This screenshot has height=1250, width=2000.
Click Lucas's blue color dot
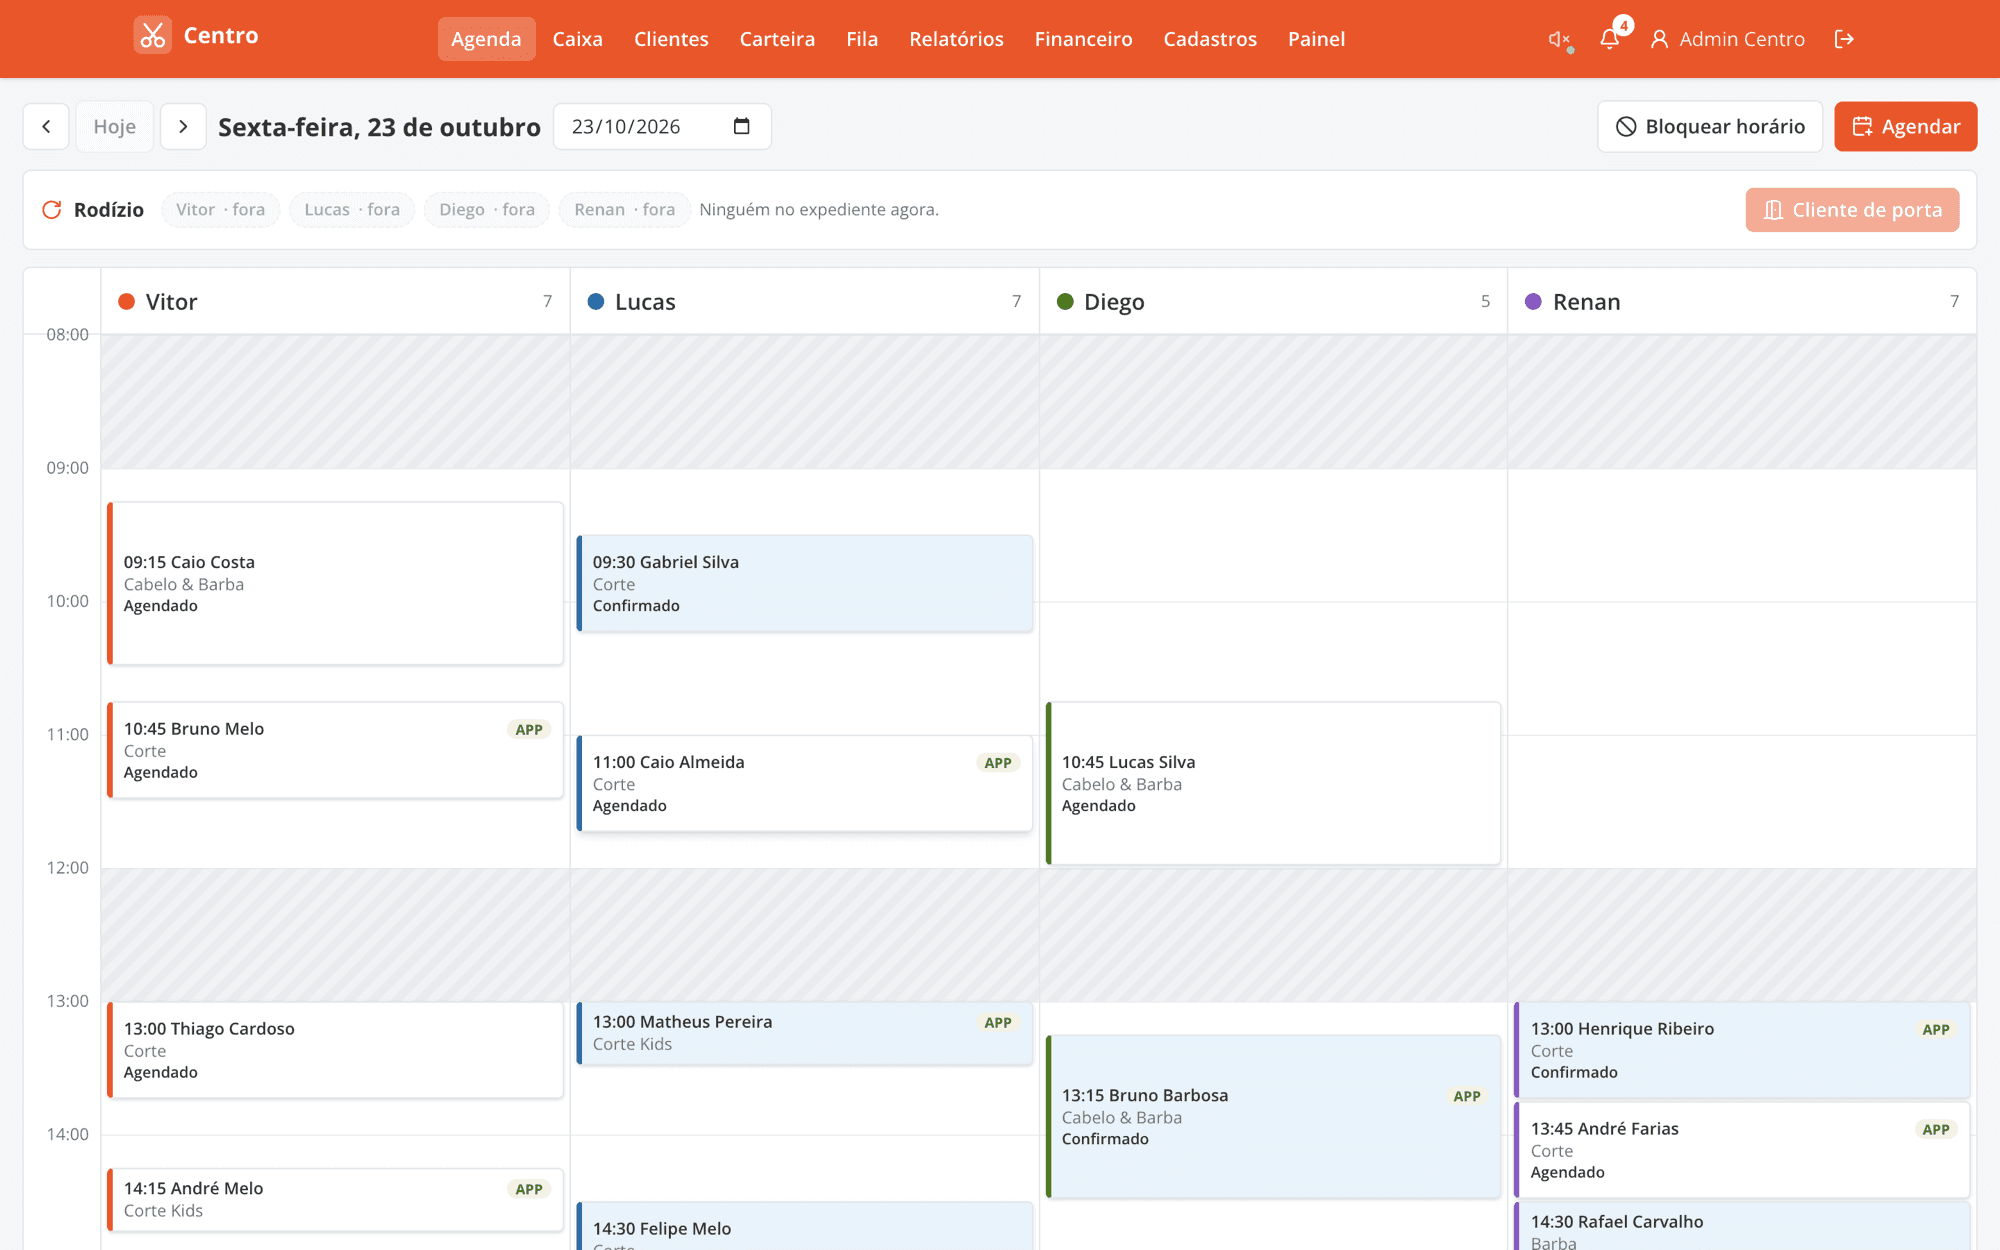(x=596, y=302)
